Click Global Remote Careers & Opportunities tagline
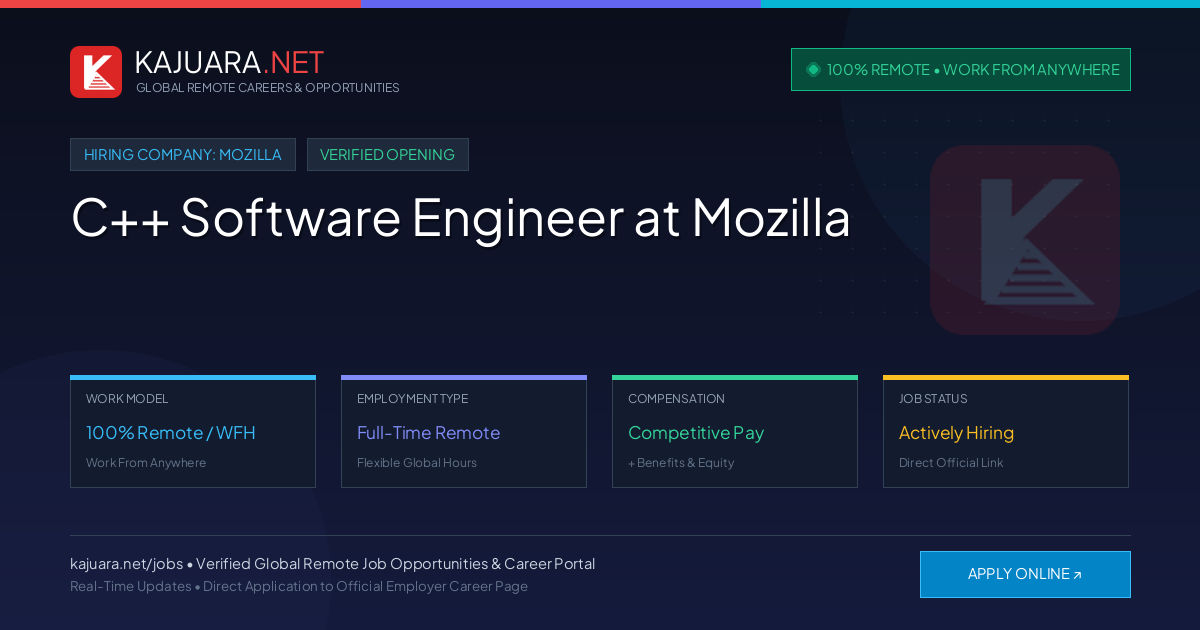The height and width of the screenshot is (630, 1200). pyautogui.click(x=268, y=88)
